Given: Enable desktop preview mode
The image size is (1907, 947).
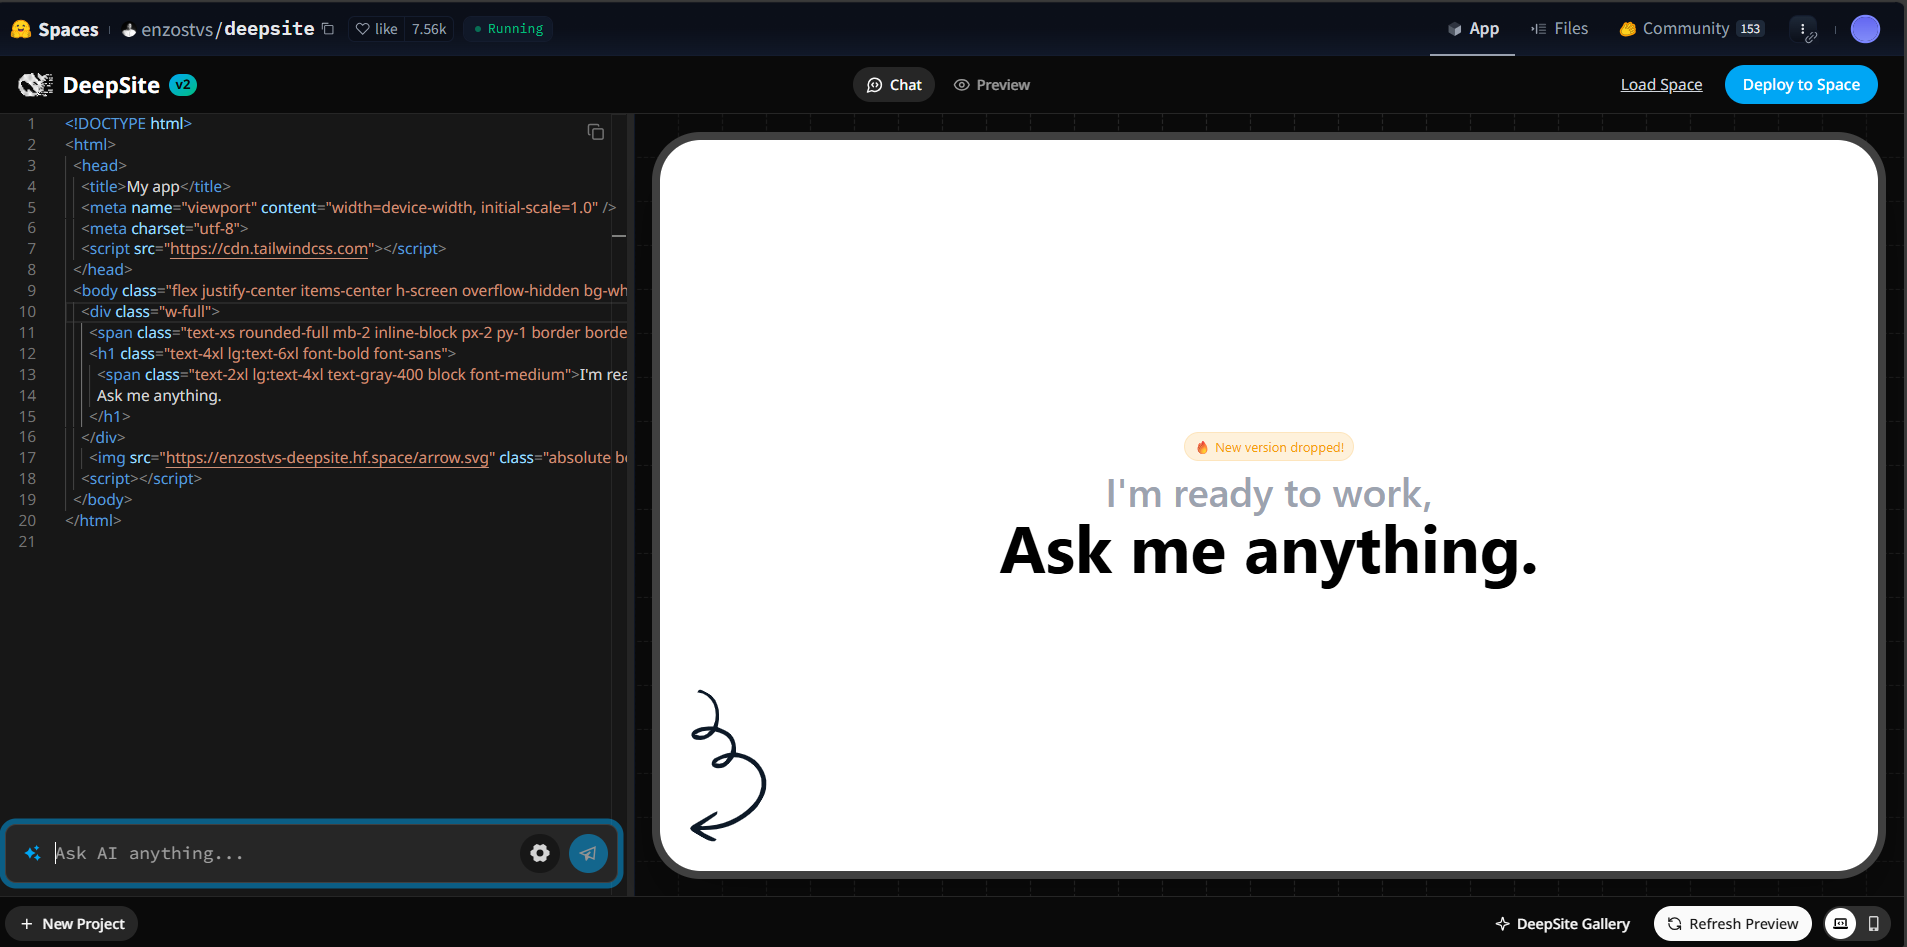Looking at the screenshot, I should coord(1841,923).
